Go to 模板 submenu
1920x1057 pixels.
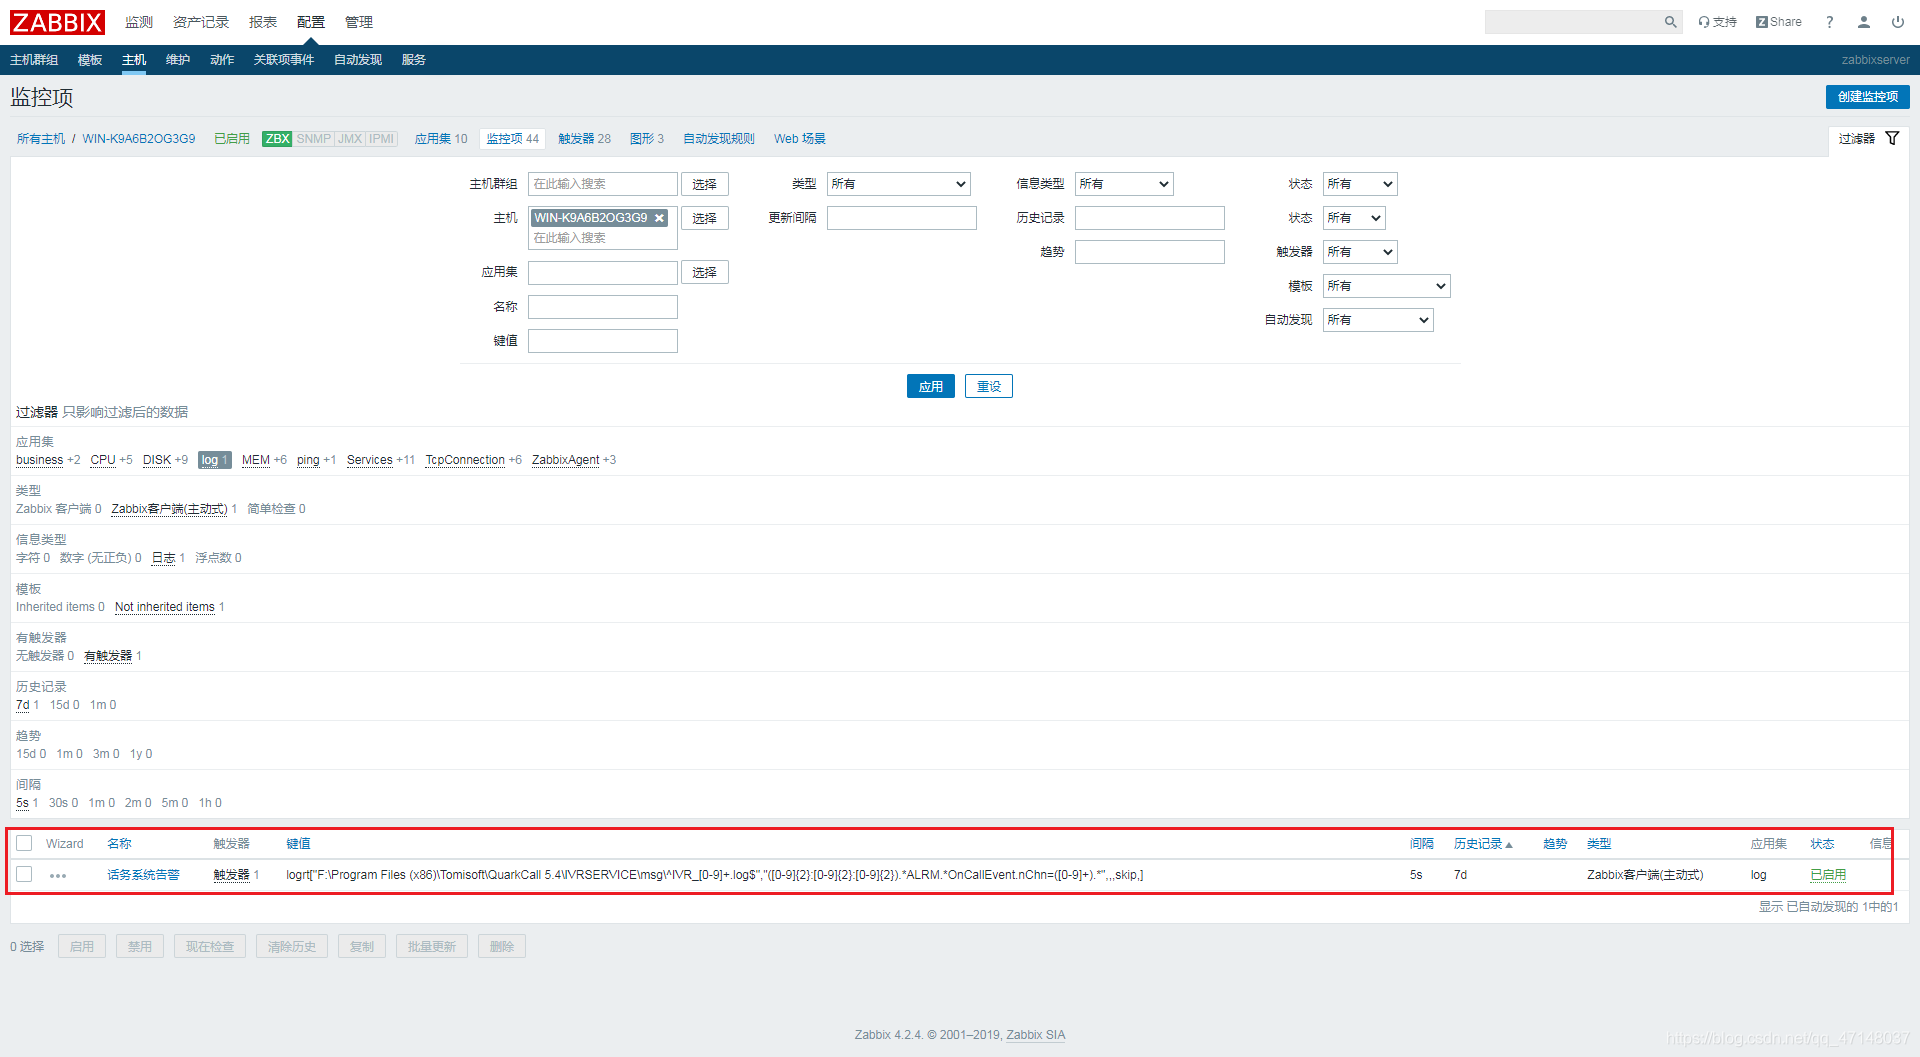(x=90, y=60)
